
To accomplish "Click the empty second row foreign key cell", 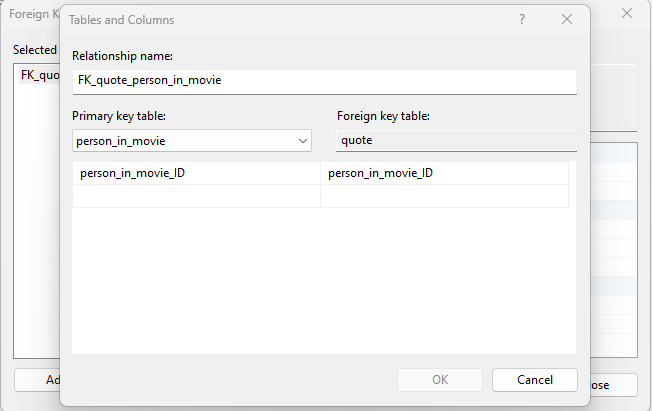I will (x=444, y=196).
